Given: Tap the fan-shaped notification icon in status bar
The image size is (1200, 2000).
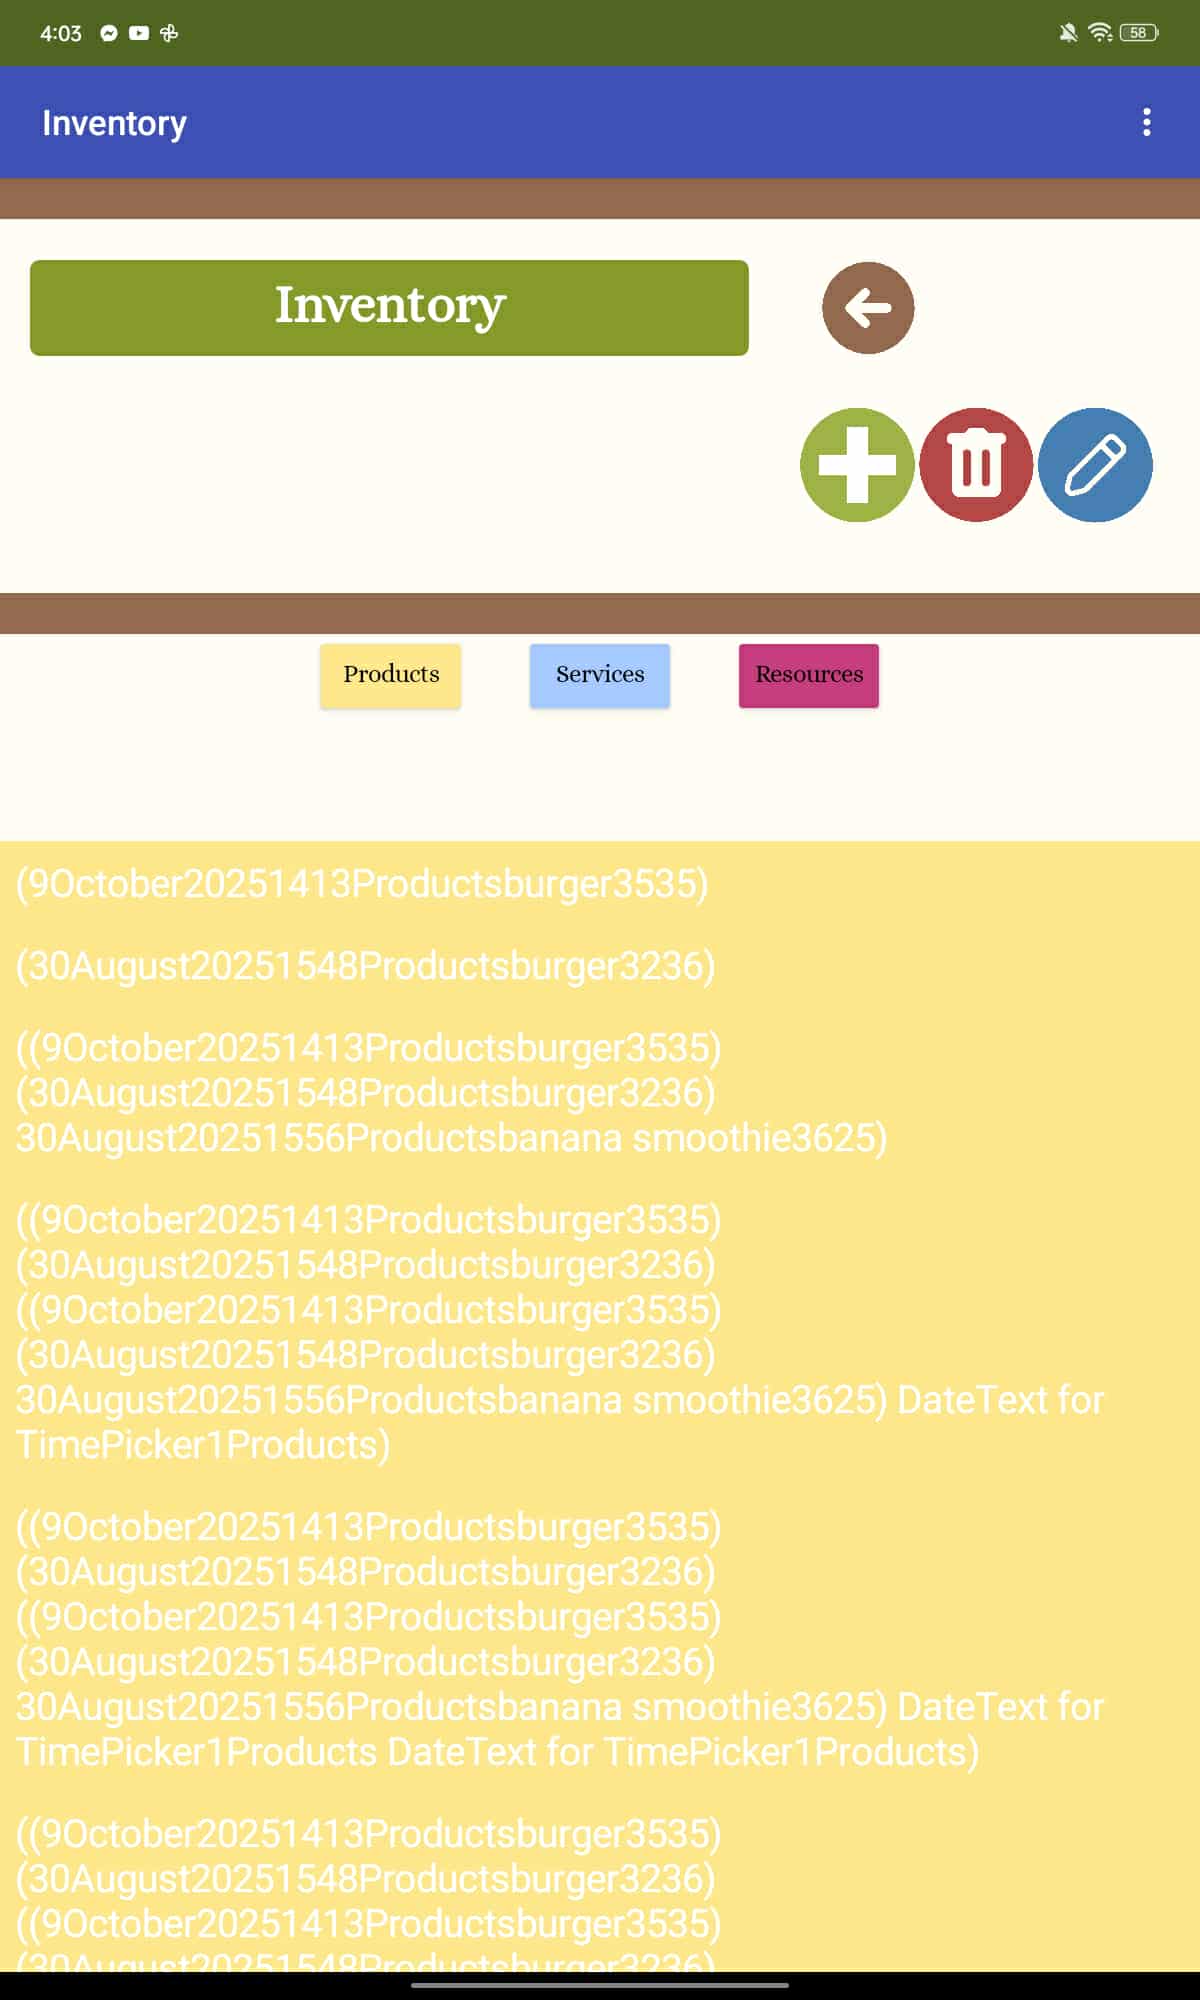Looking at the screenshot, I should point(169,33).
